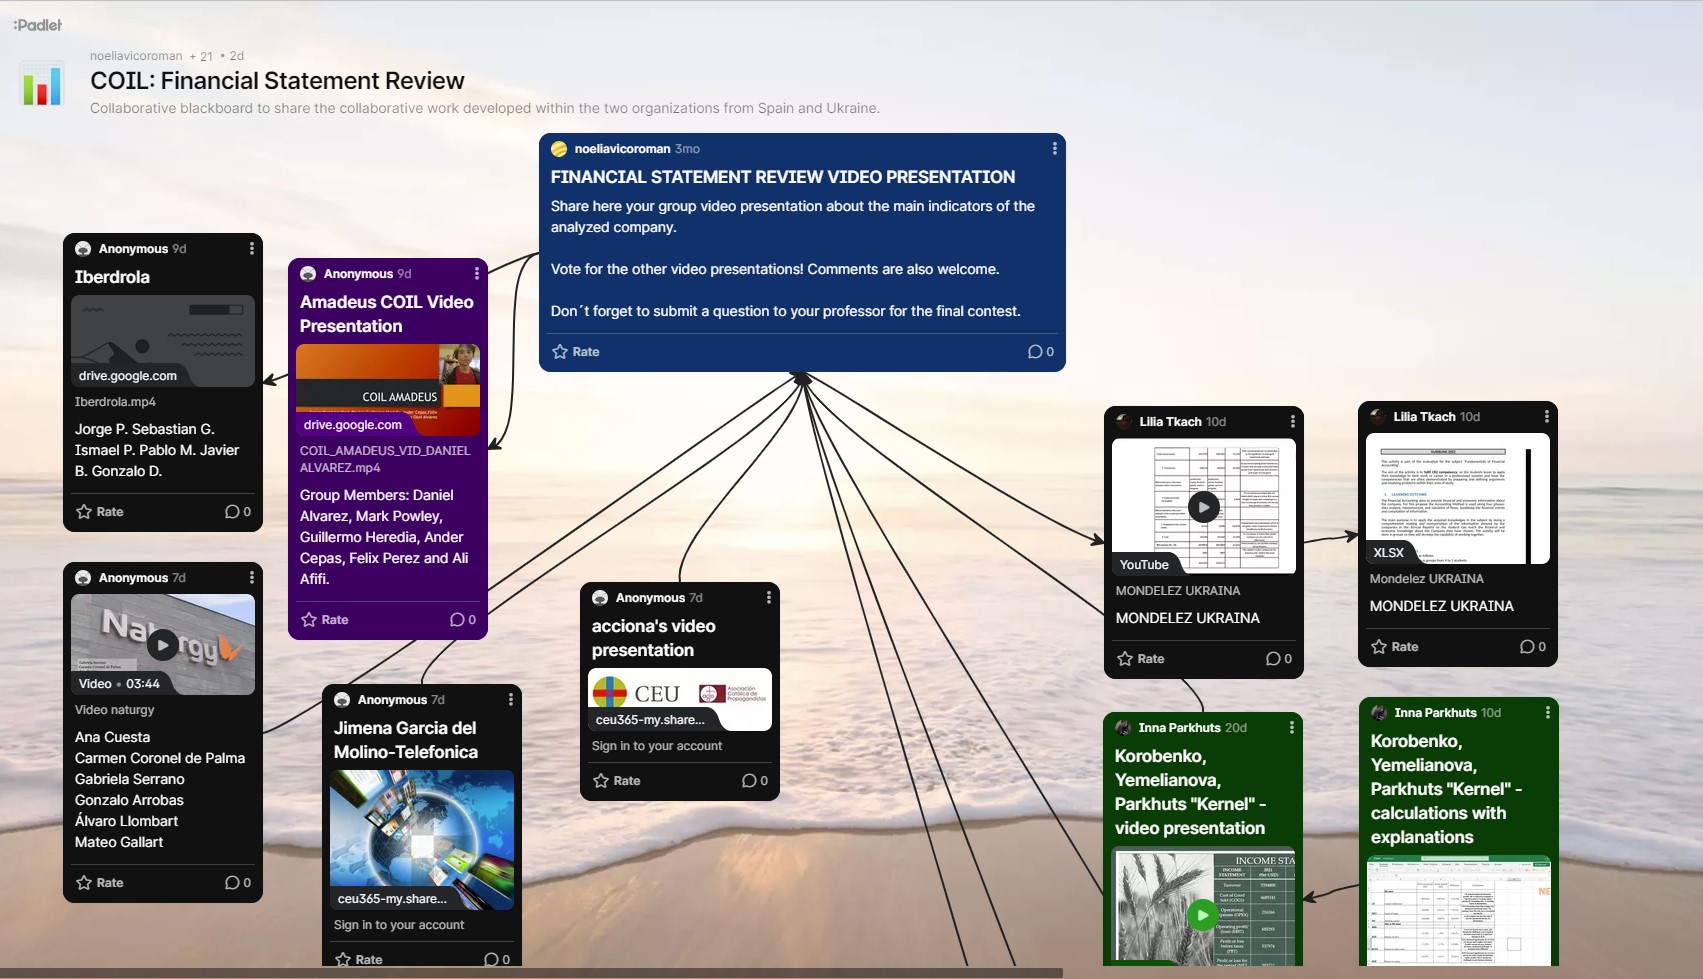Play the Naturgy video
This screenshot has height=979, width=1703.
tap(163, 645)
